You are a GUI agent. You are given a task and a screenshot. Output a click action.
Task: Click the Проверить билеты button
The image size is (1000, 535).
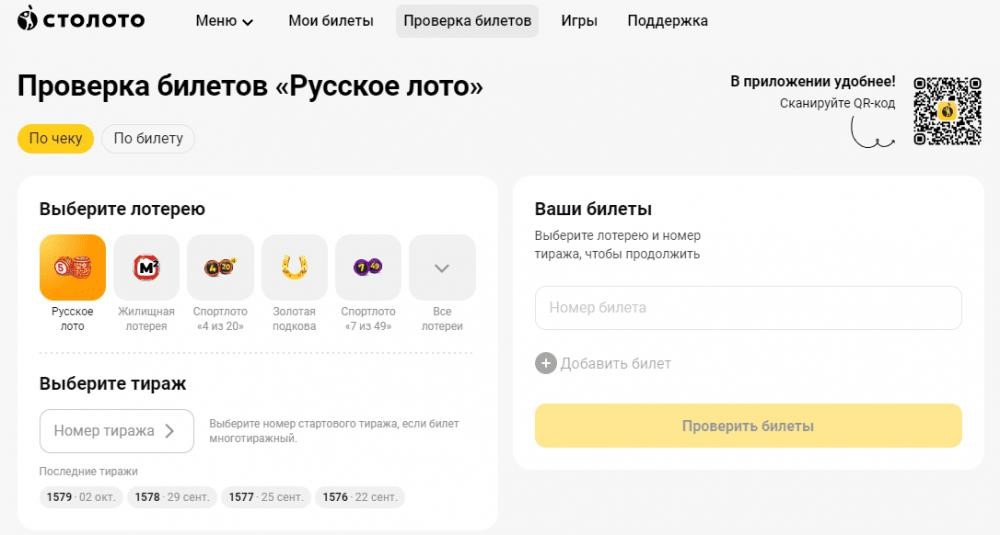[x=748, y=425]
